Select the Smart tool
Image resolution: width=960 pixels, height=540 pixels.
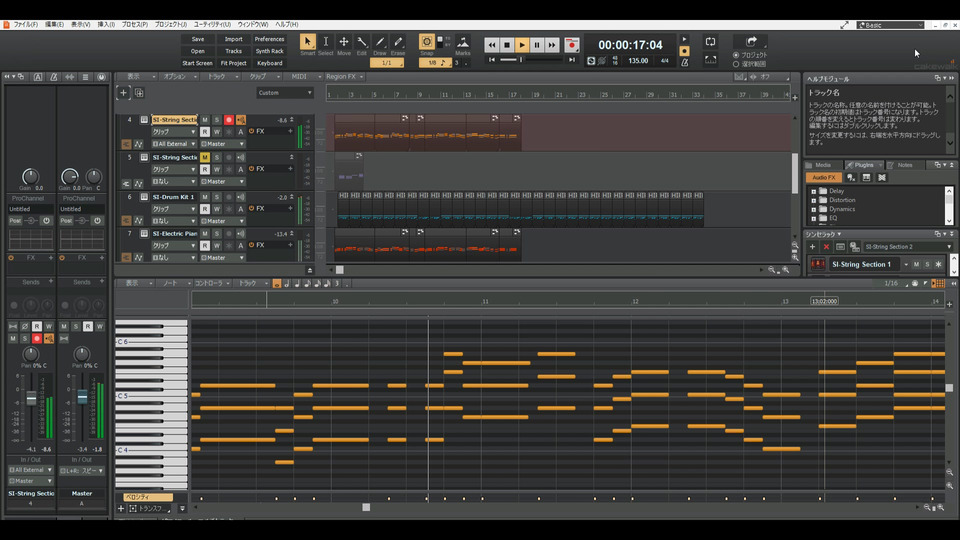pos(308,43)
